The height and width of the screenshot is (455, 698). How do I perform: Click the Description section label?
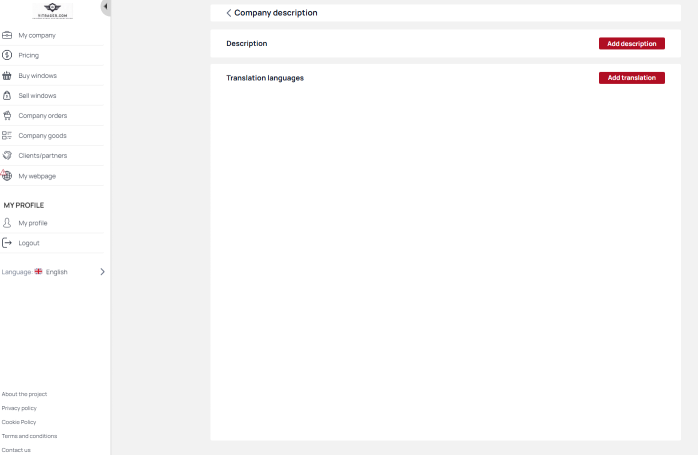pos(247,44)
